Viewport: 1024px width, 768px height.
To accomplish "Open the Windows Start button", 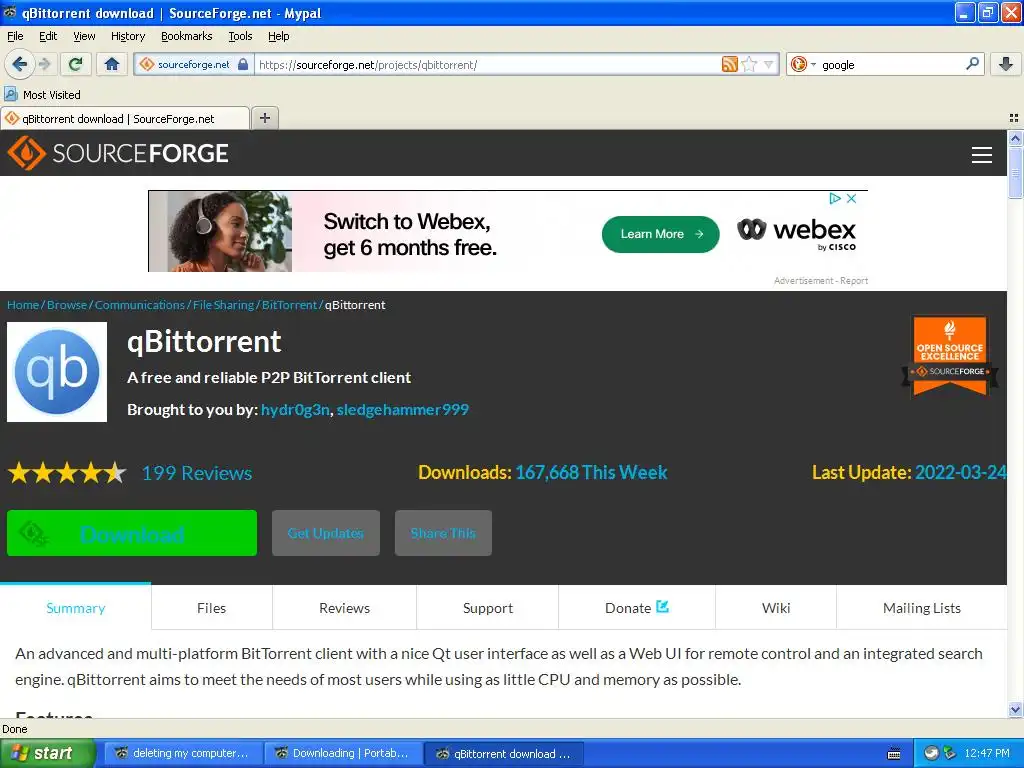I will point(47,753).
